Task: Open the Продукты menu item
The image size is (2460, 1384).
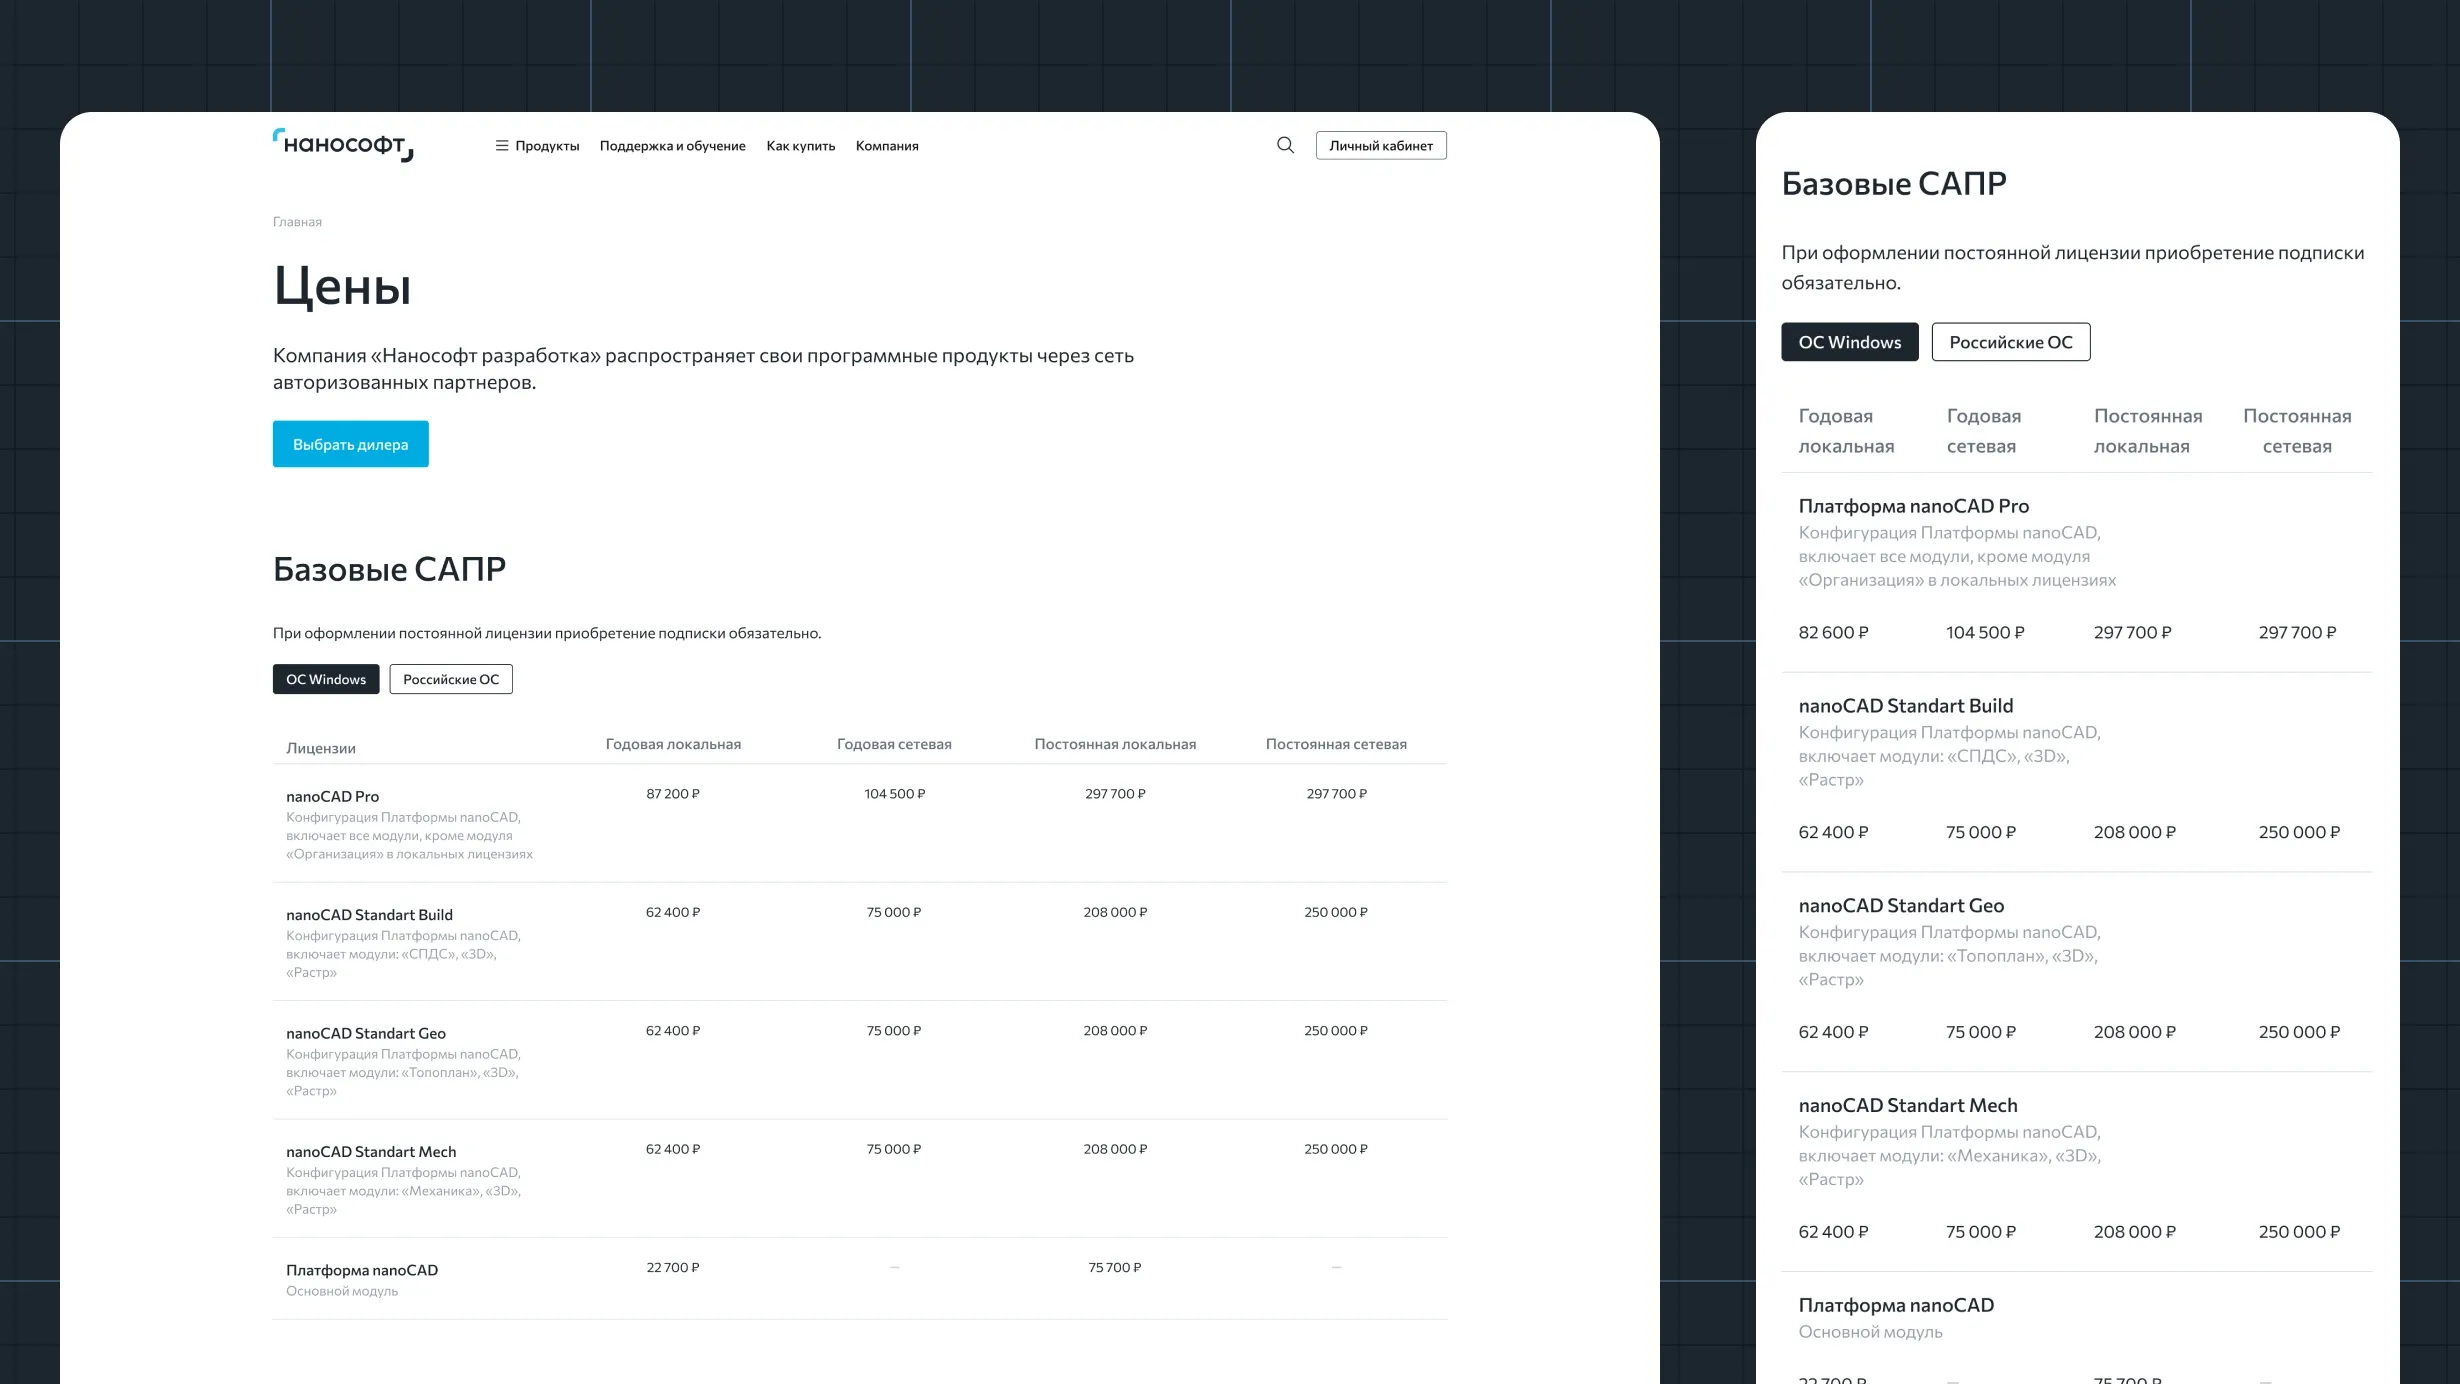Action: click(547, 146)
